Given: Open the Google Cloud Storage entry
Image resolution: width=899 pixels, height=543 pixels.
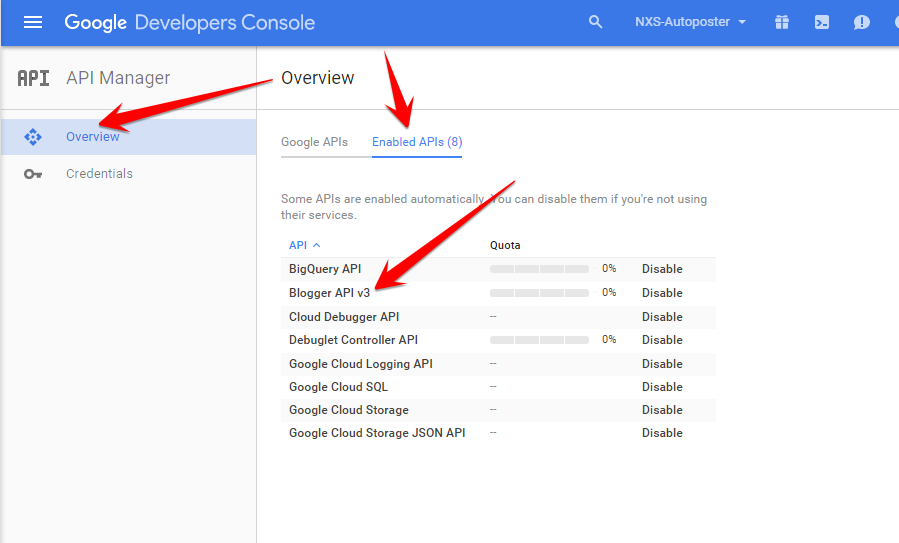Looking at the screenshot, I should coord(349,410).
